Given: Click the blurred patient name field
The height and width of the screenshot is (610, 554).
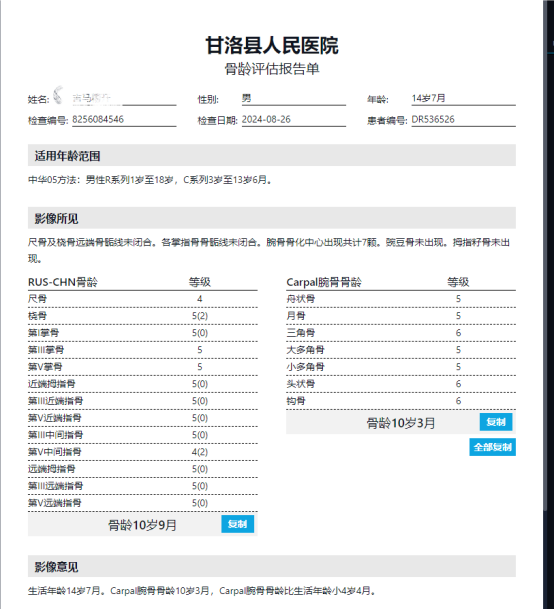Looking at the screenshot, I should coord(124,98).
